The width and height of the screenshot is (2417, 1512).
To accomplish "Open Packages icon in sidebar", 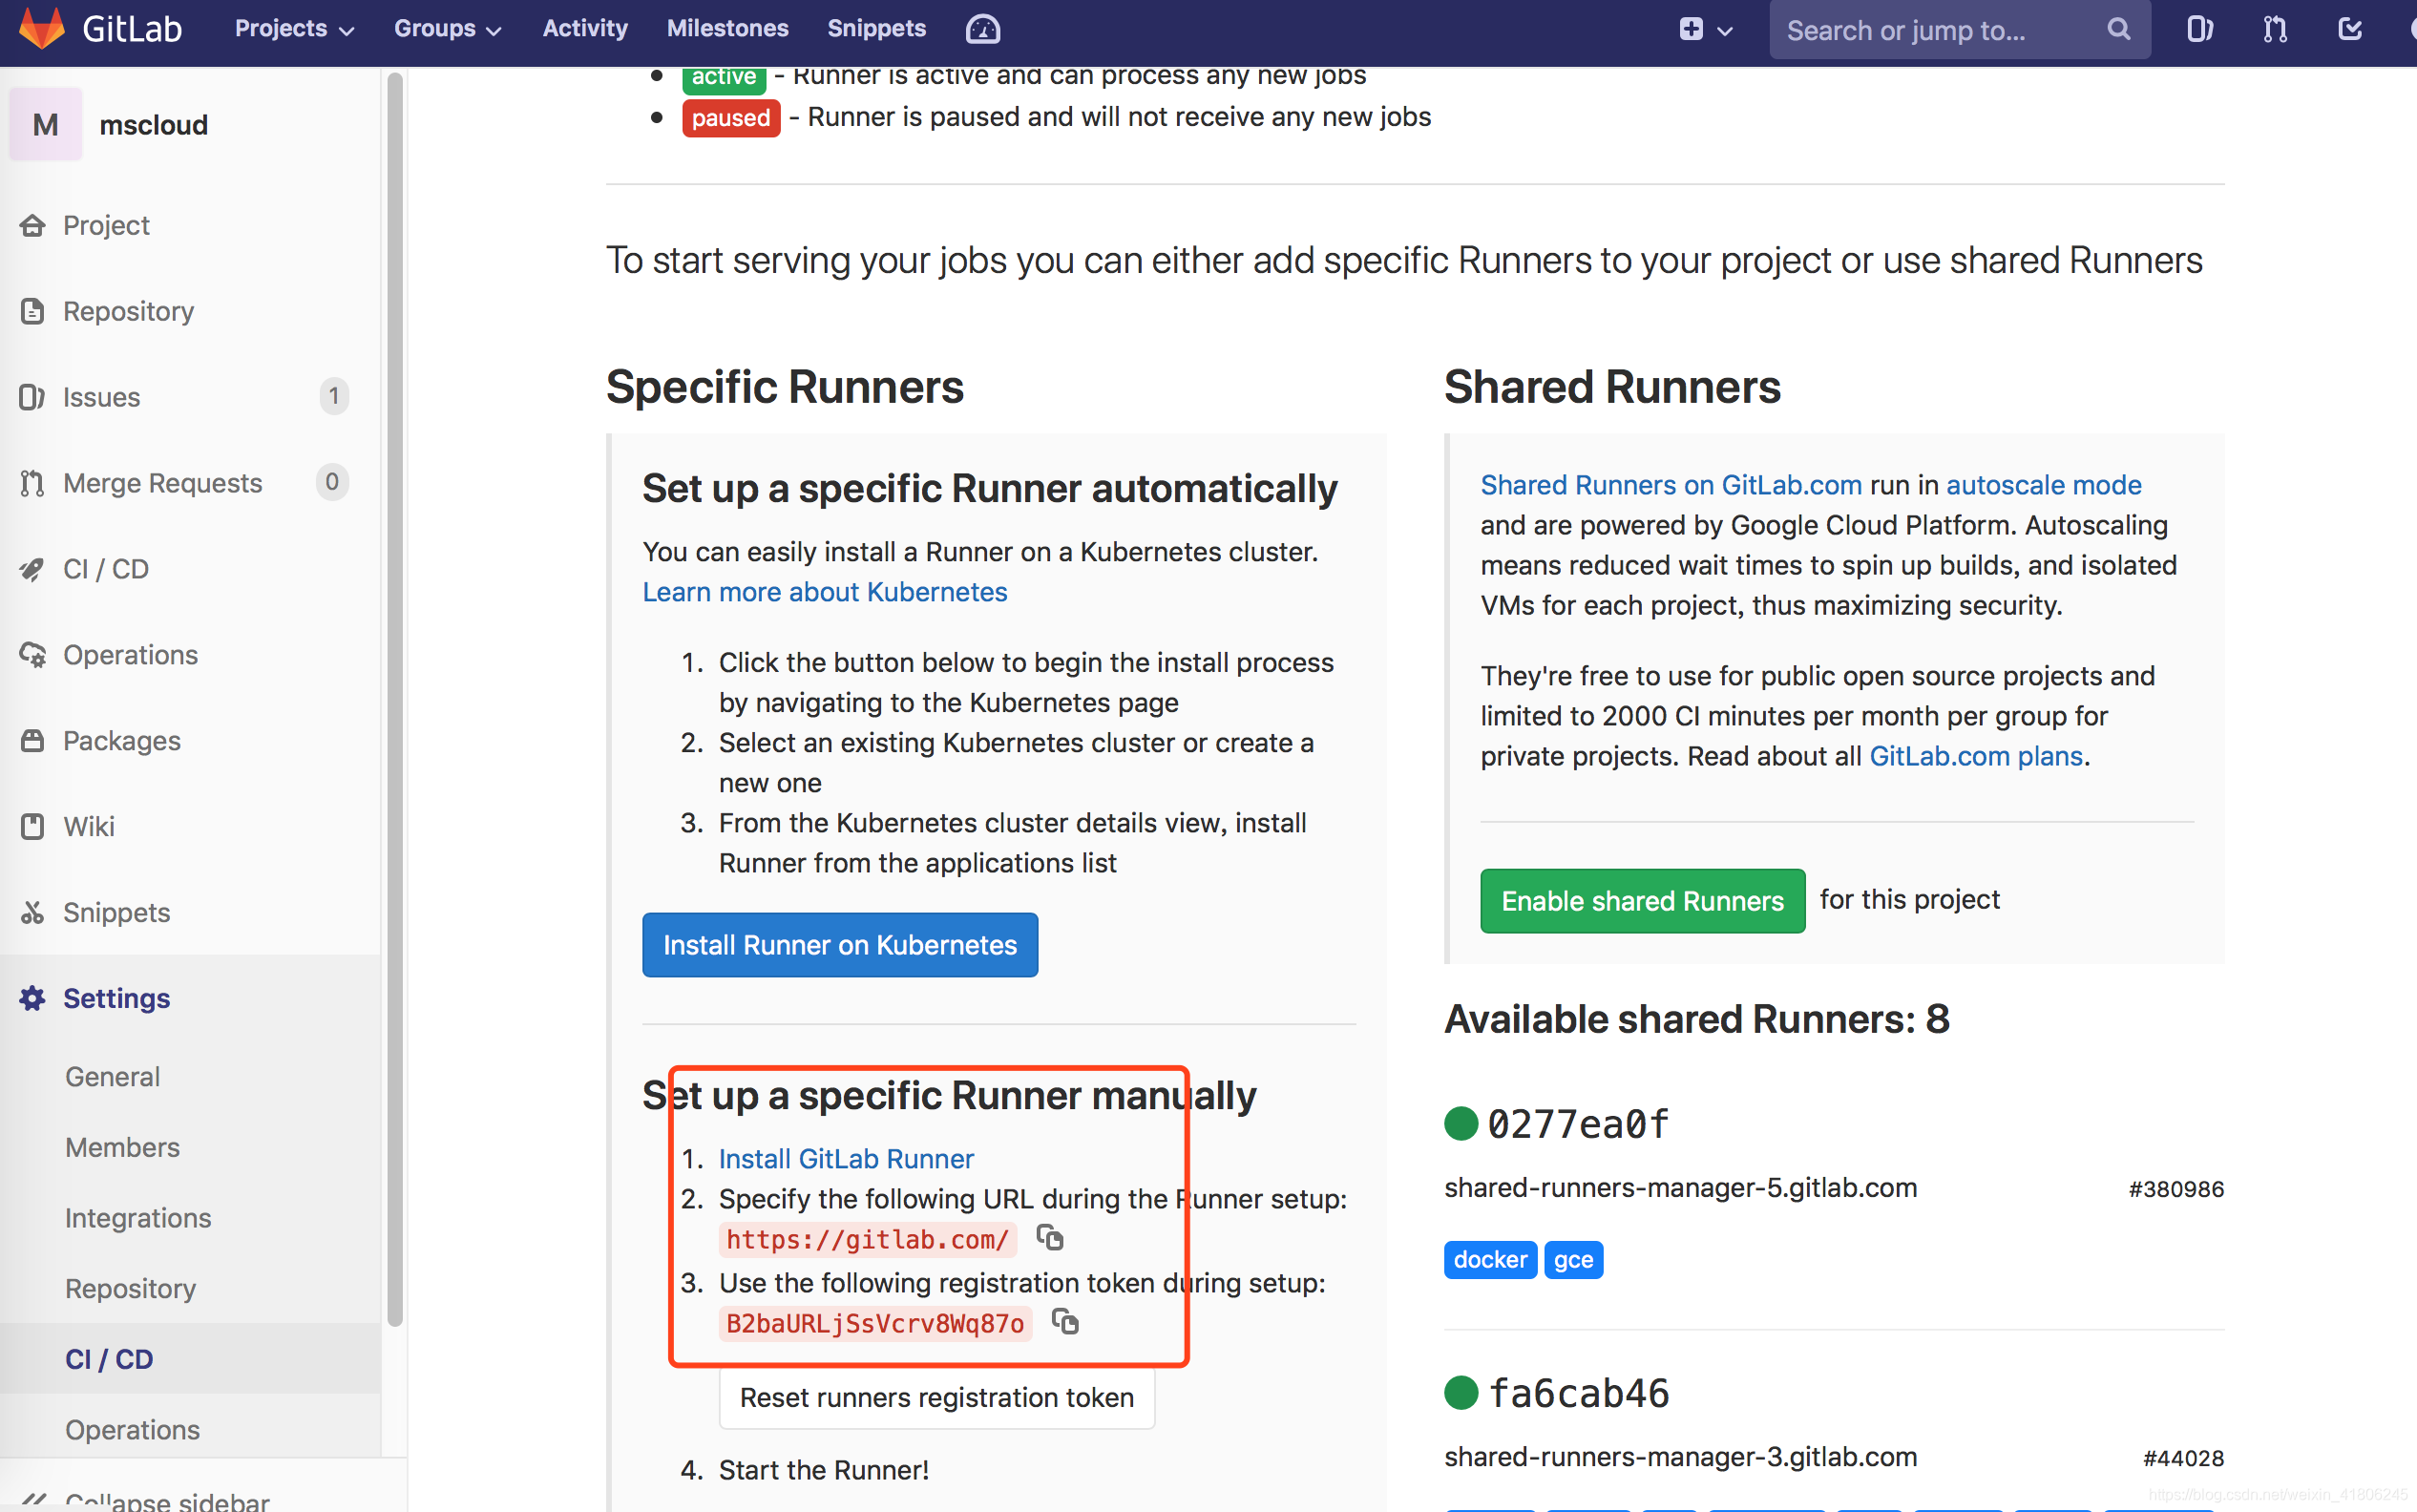I will (x=32, y=741).
